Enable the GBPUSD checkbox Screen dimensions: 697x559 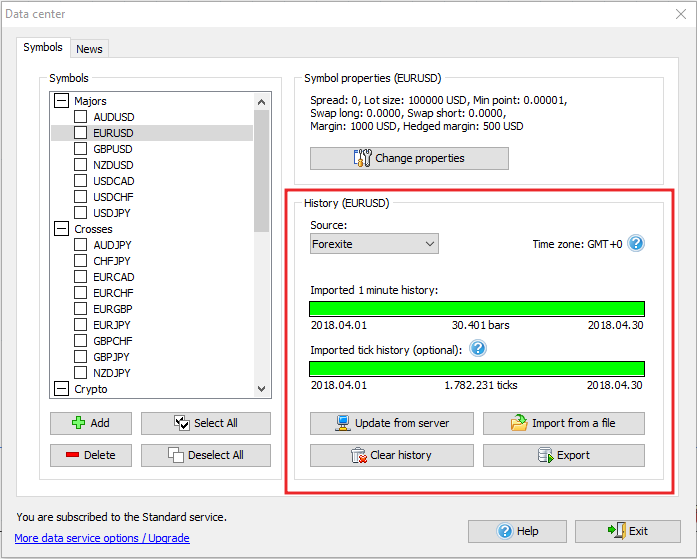(81, 149)
